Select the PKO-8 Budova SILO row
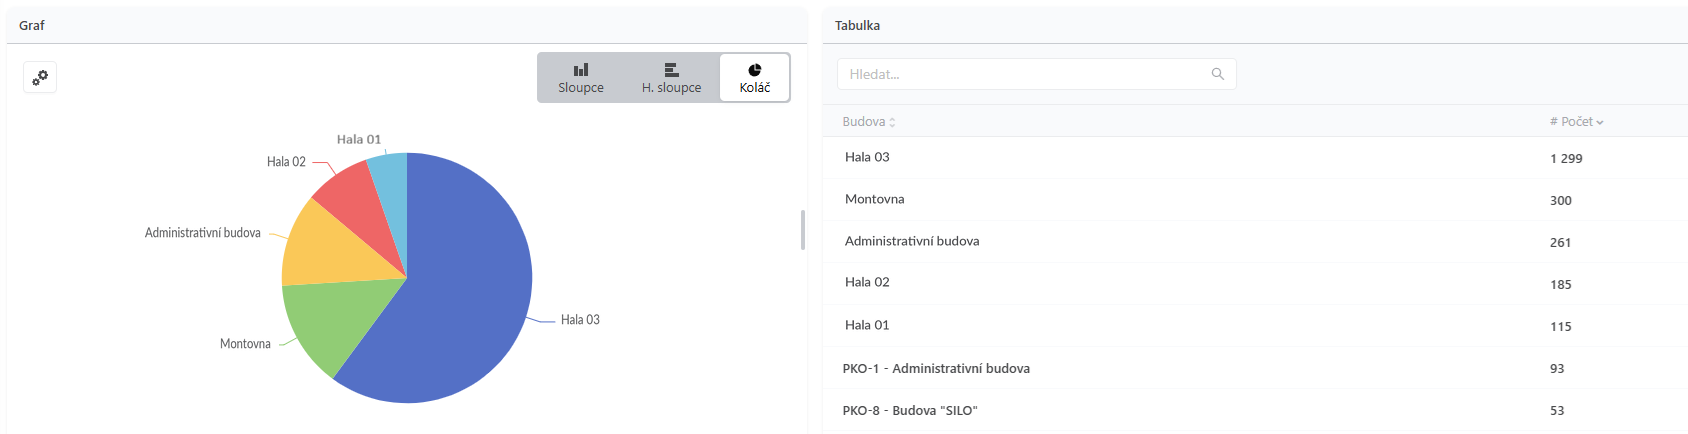The image size is (1688, 434). [1255, 410]
